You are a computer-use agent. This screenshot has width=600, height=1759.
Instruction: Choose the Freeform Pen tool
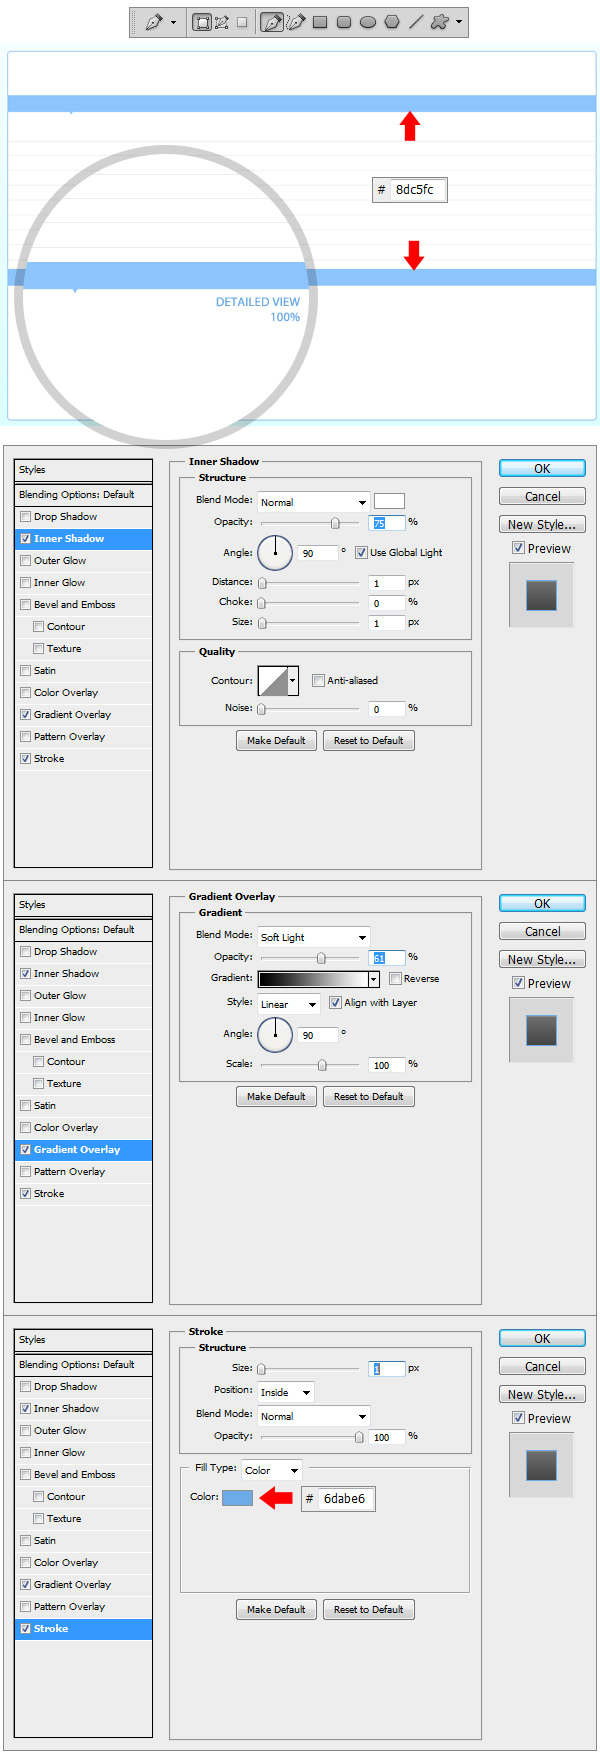(x=296, y=22)
